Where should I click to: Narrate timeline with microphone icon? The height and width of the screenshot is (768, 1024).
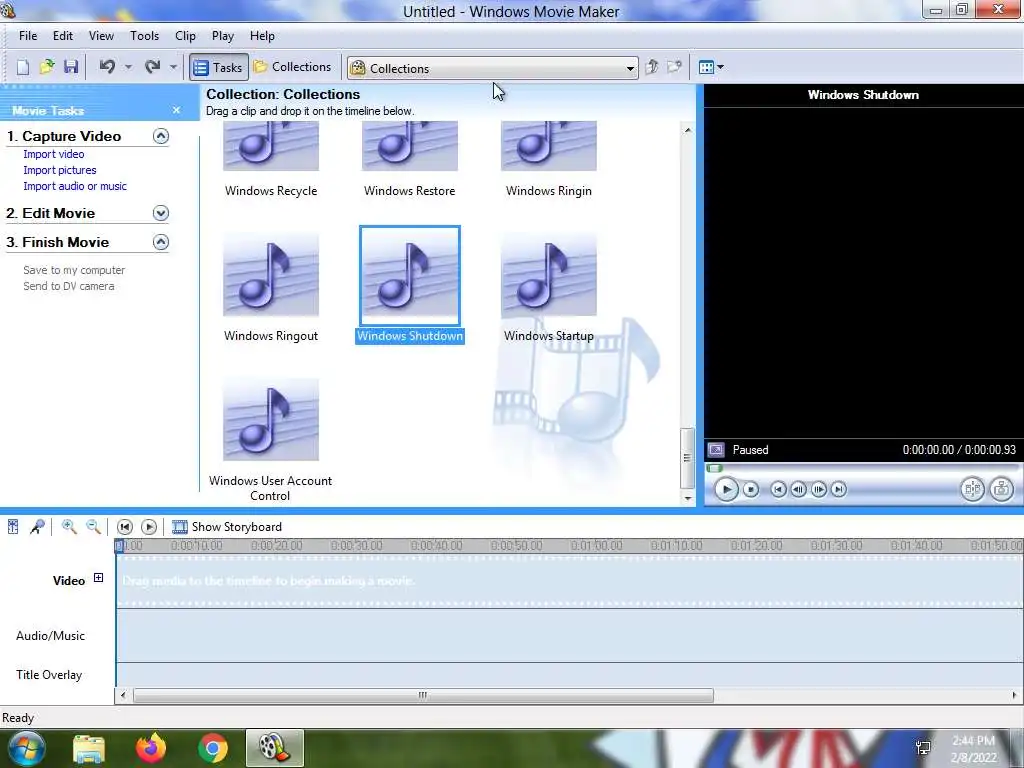click(37, 526)
